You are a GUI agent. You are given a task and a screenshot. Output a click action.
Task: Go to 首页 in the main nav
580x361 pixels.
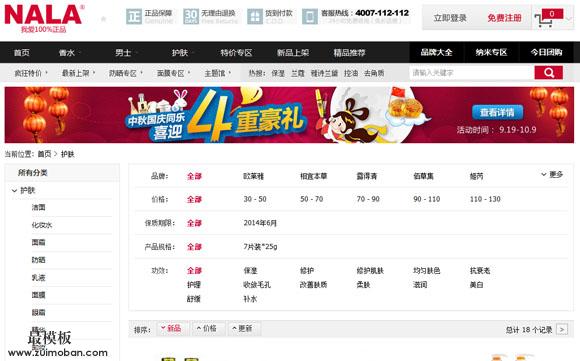click(x=21, y=53)
